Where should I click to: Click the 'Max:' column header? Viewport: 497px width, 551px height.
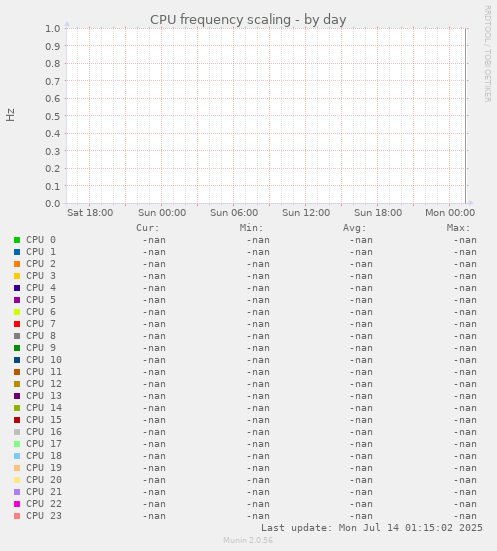458,228
